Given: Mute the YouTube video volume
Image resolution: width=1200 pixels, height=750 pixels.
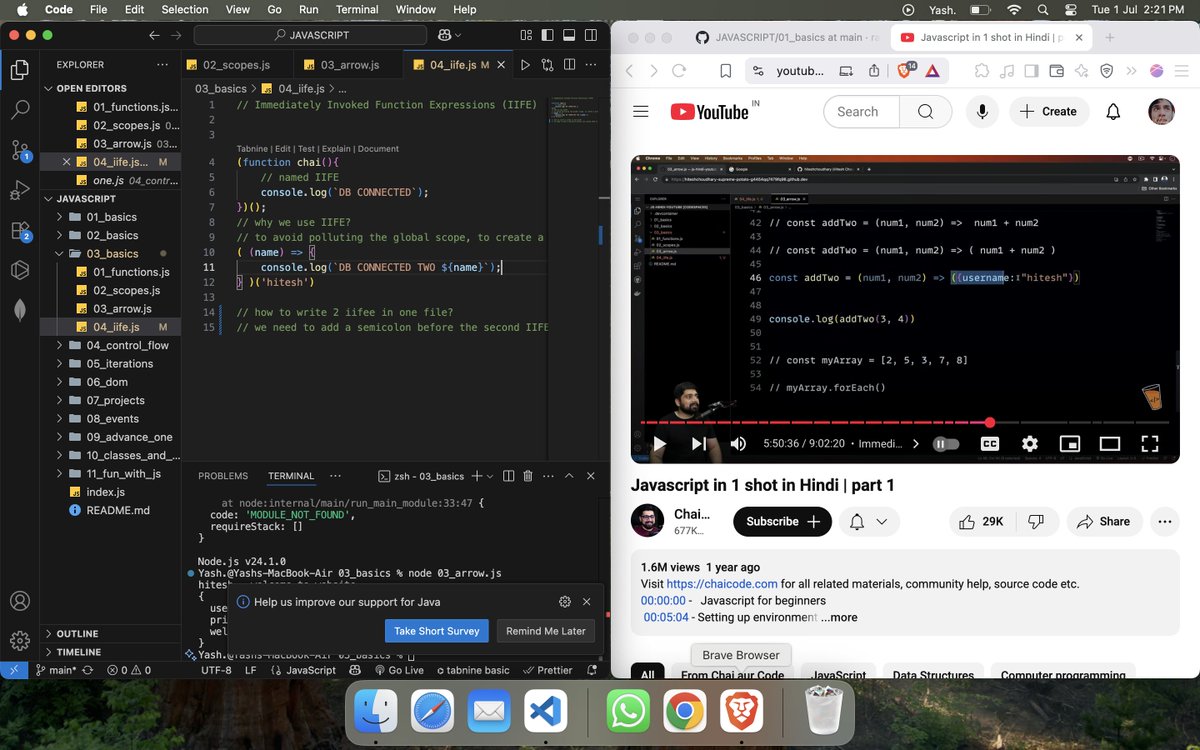Looking at the screenshot, I should tap(738, 443).
